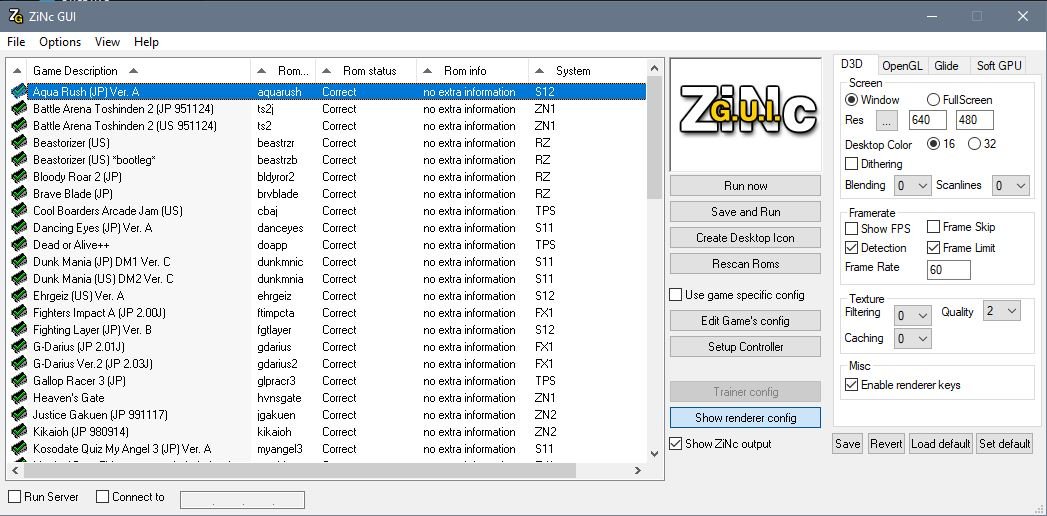Click the Rescan Roms button
The width and height of the screenshot is (1047, 516).
point(745,264)
